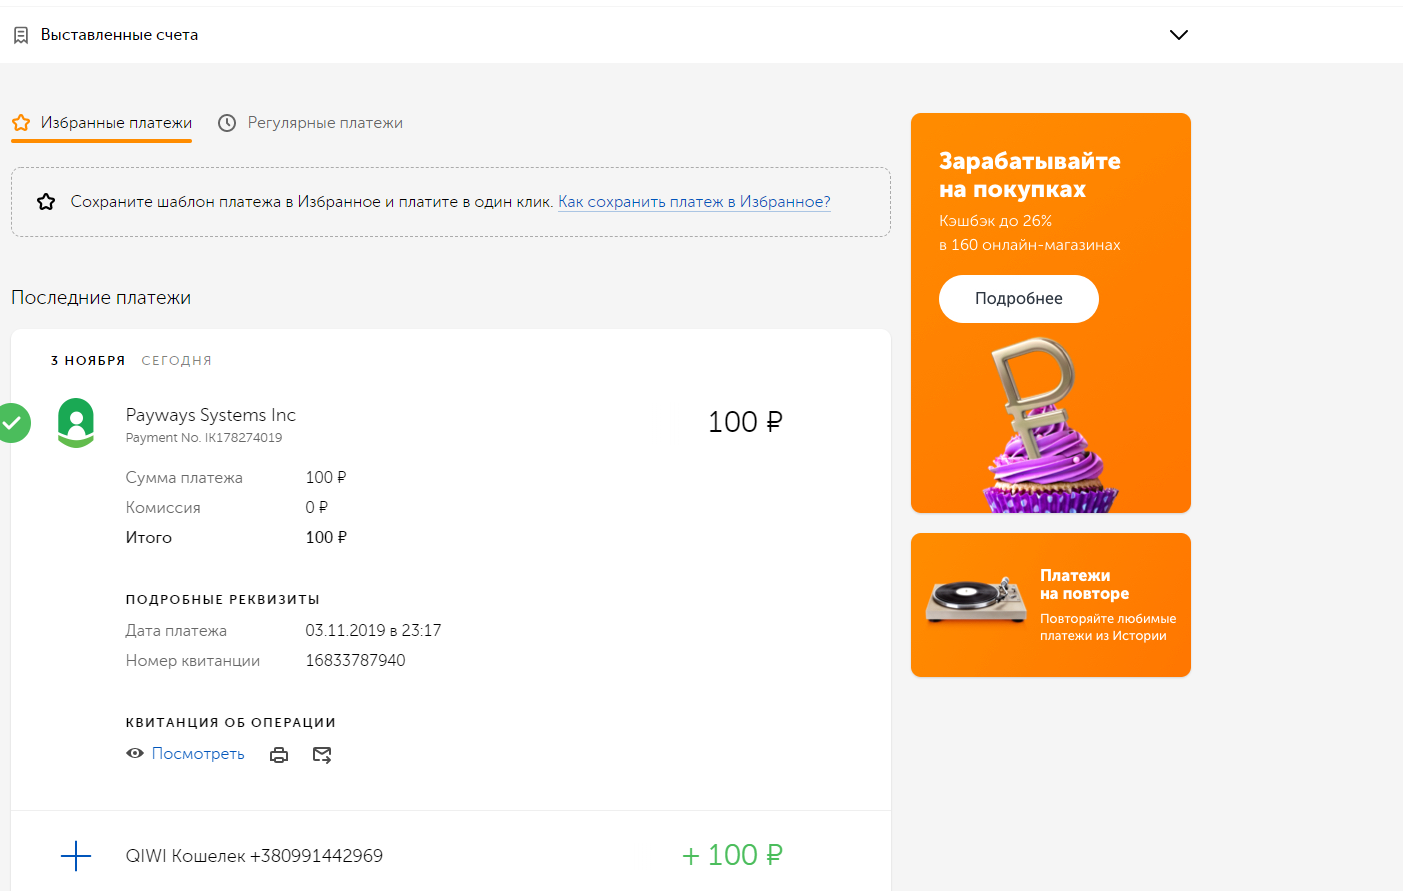Click the green checkmark status icon
1403x891 pixels.
point(12,423)
